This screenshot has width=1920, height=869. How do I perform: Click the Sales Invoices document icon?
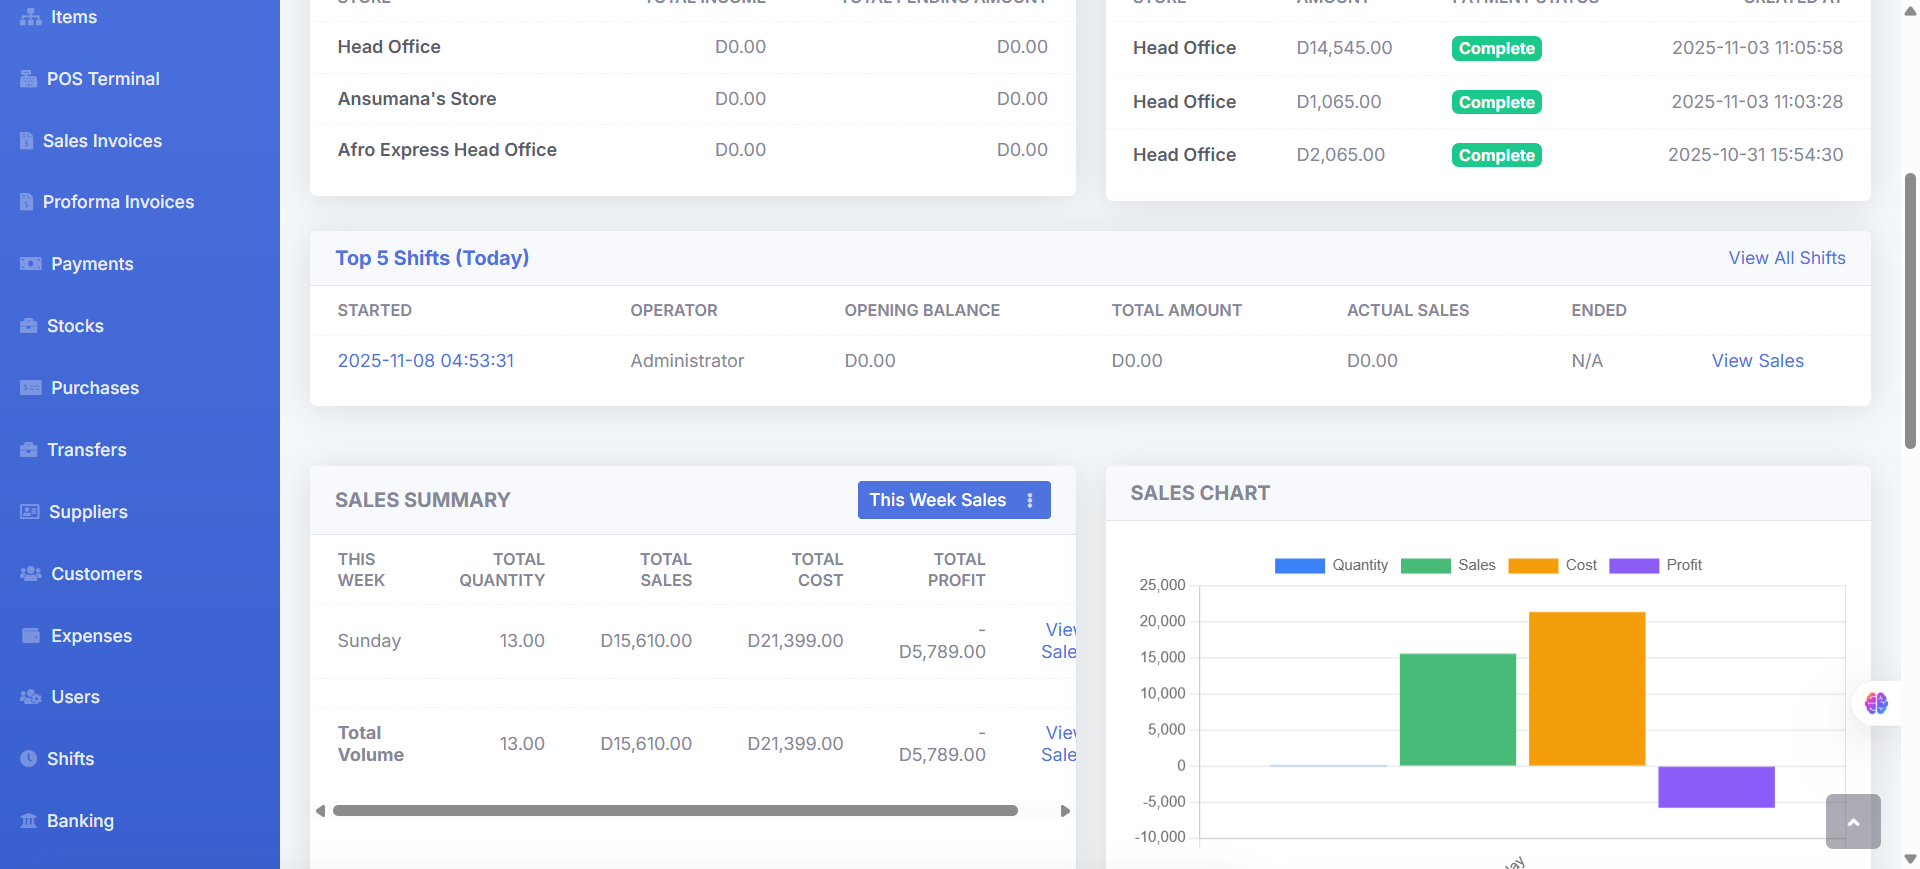27,141
